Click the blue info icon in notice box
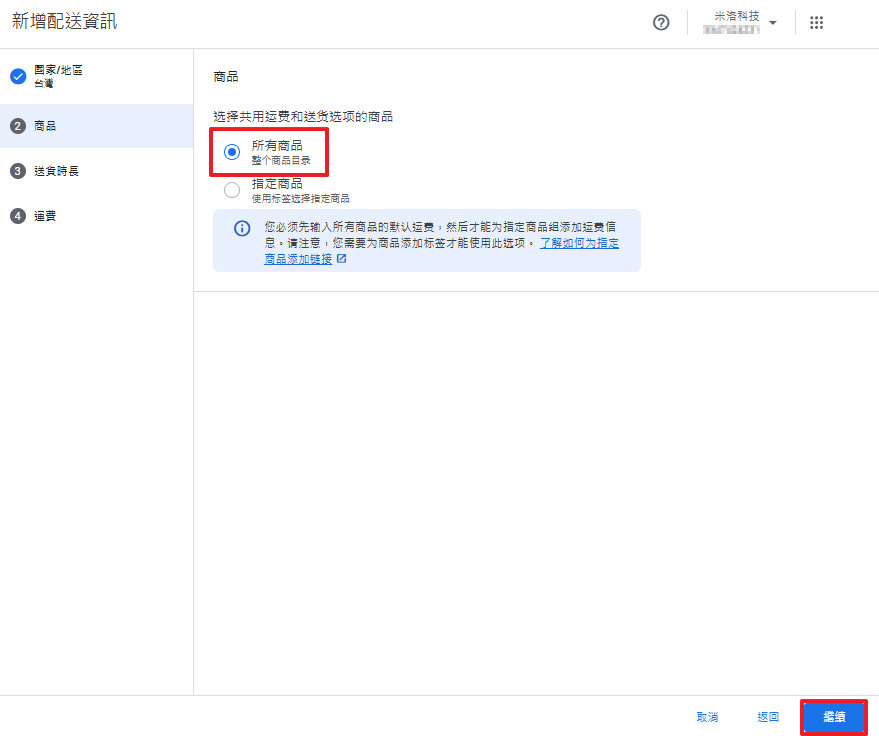The width and height of the screenshot is (879, 736). point(242,229)
